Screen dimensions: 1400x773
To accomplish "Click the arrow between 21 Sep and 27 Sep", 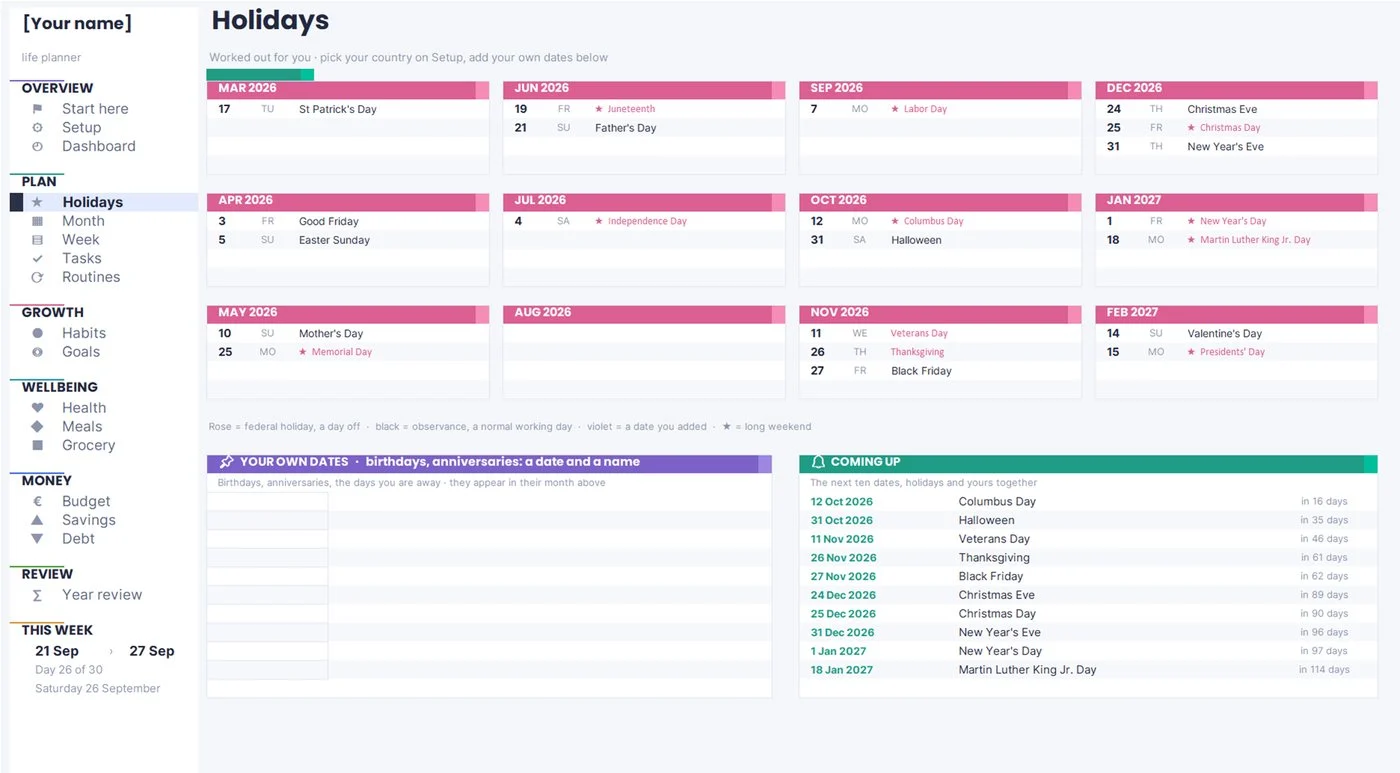I will 111,652.
